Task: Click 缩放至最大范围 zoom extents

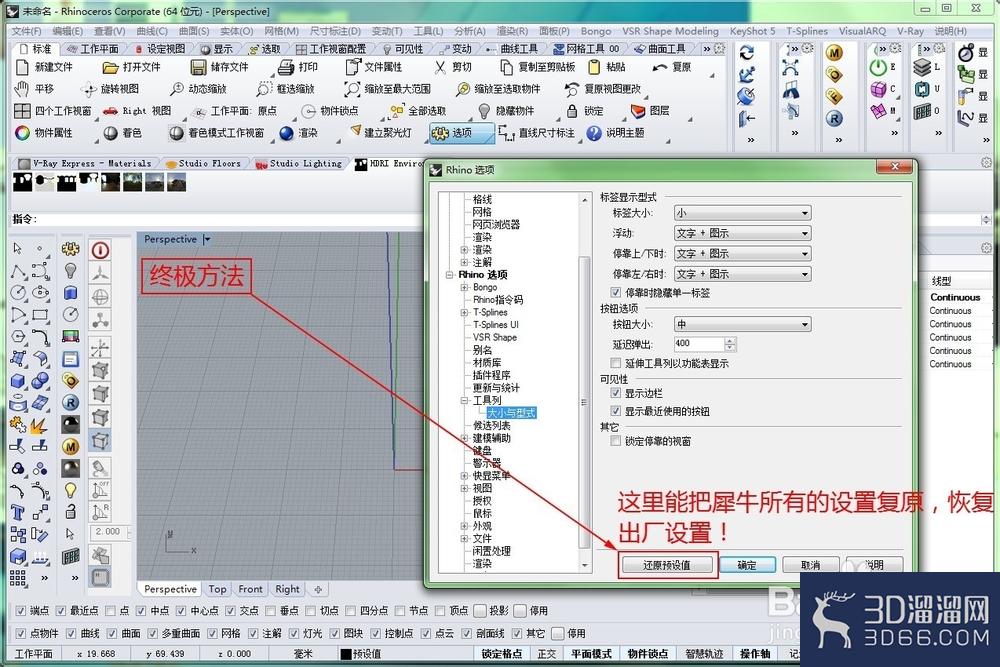Action: point(352,89)
